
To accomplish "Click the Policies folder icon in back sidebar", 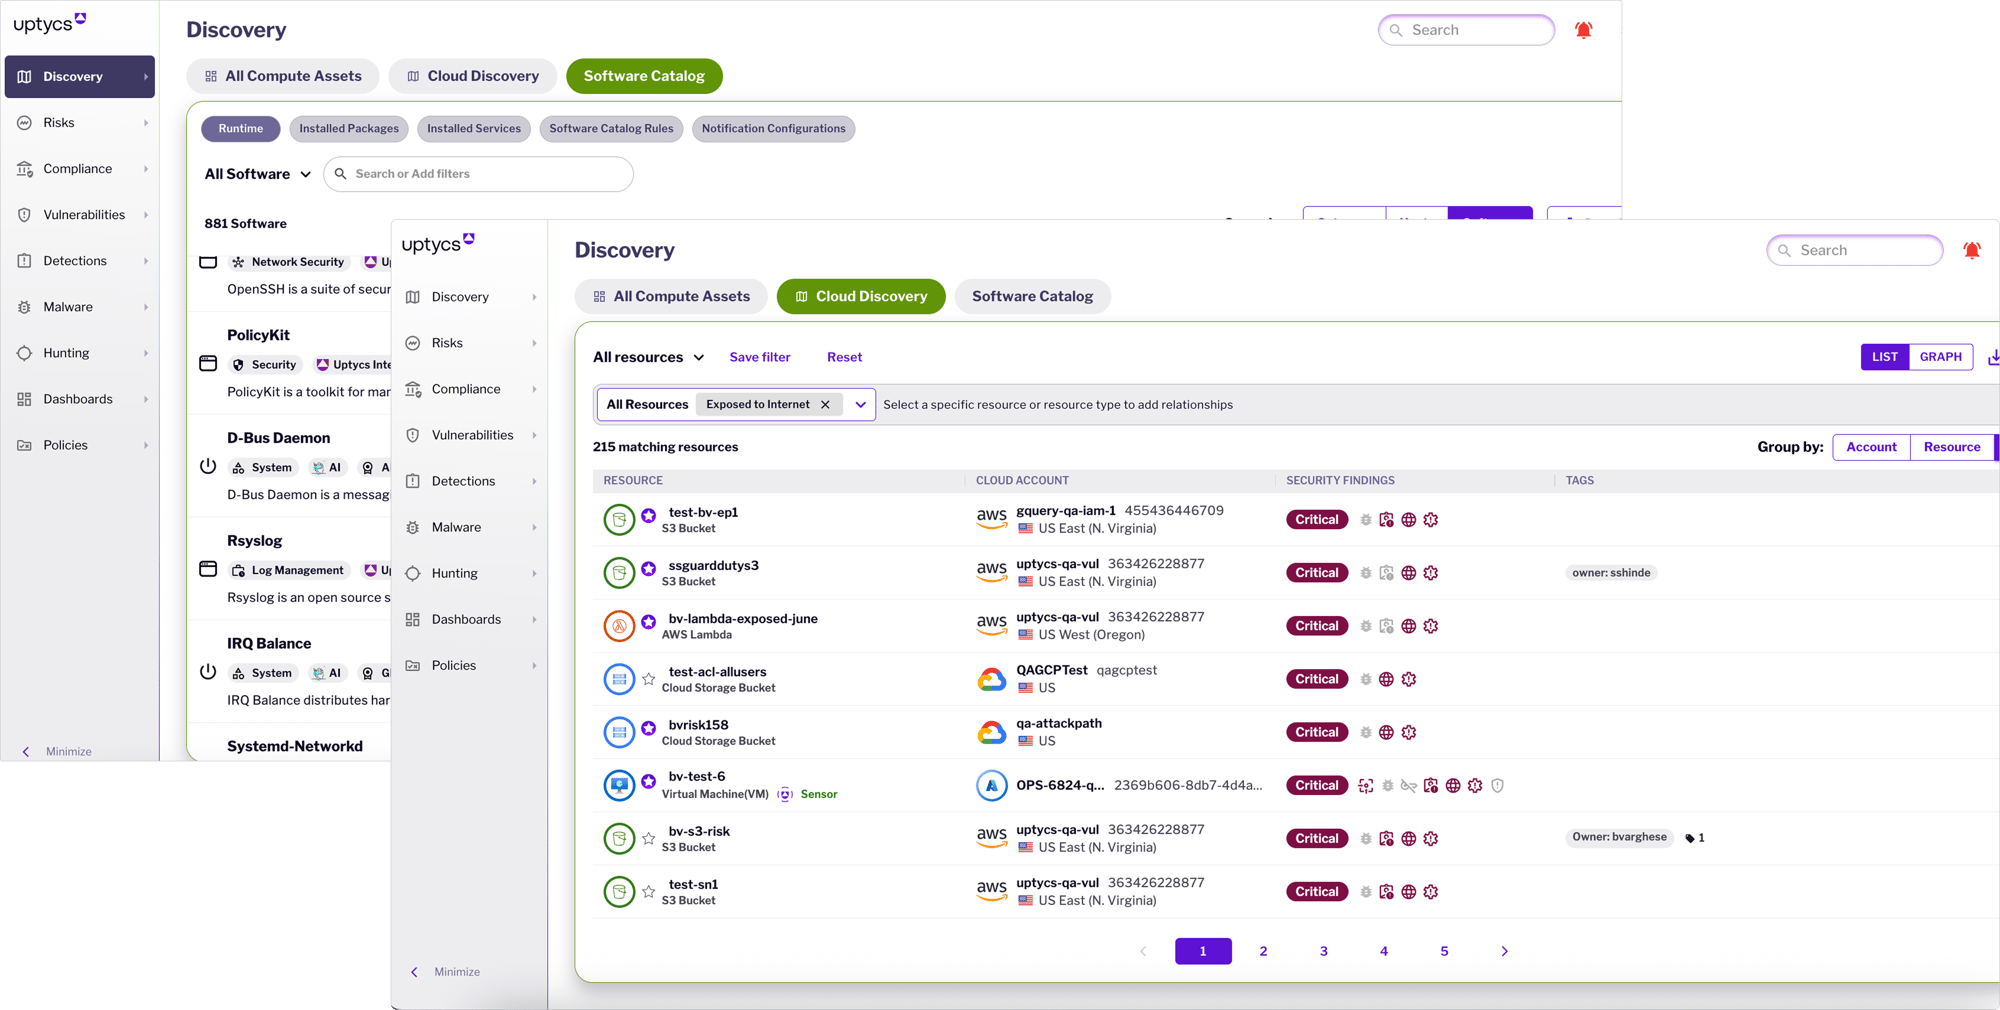I will 25,445.
